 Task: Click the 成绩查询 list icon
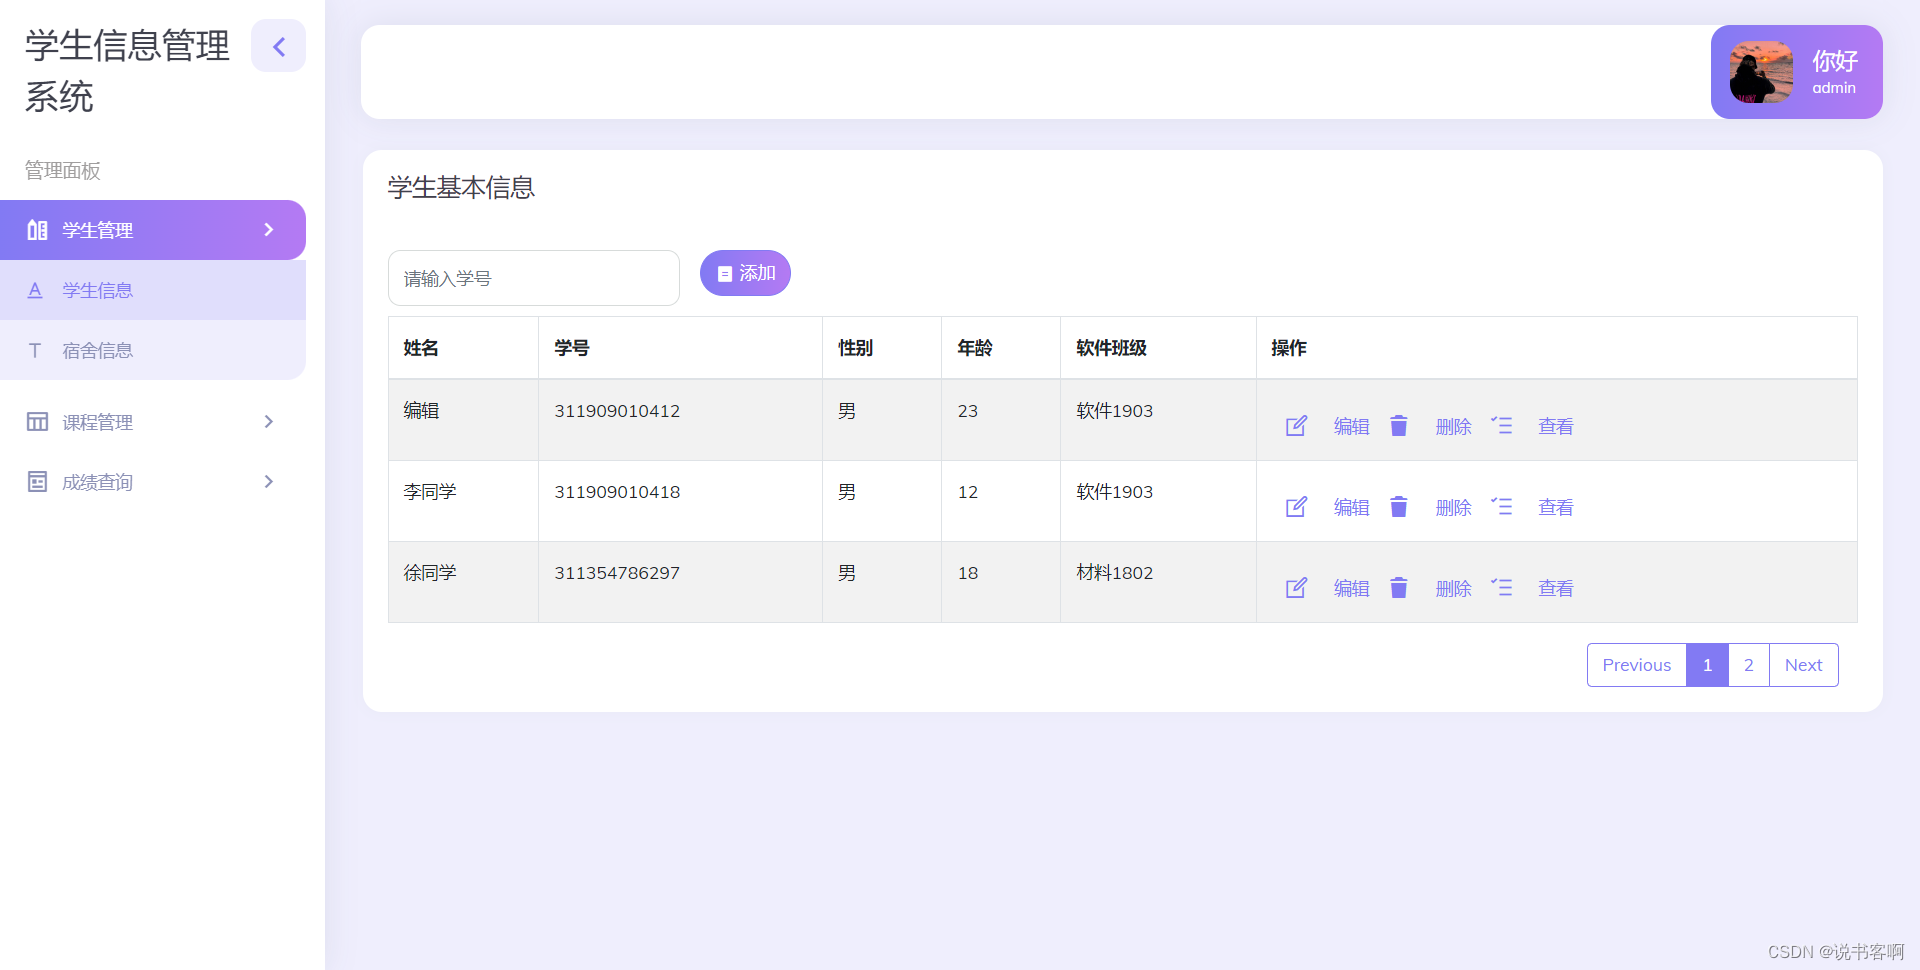click(37, 482)
